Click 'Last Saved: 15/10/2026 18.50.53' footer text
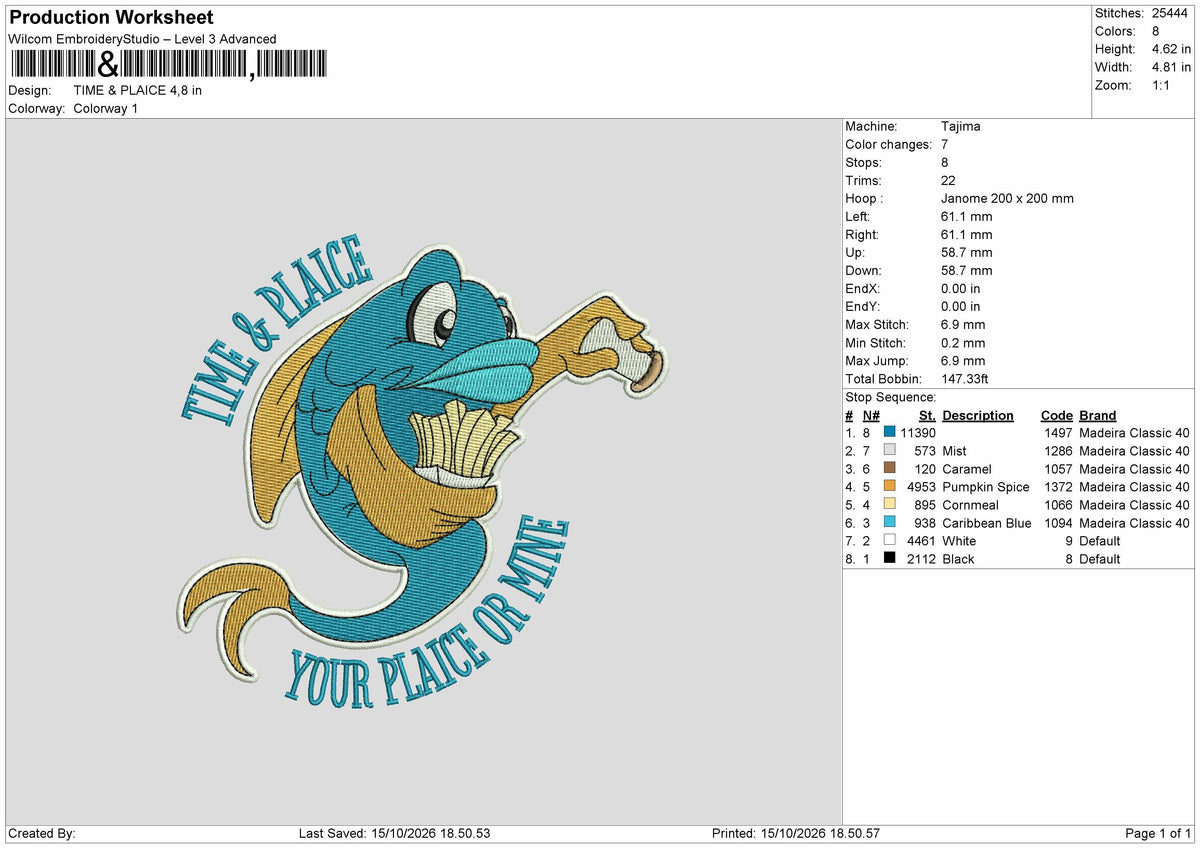The width and height of the screenshot is (1200, 848). point(394,833)
